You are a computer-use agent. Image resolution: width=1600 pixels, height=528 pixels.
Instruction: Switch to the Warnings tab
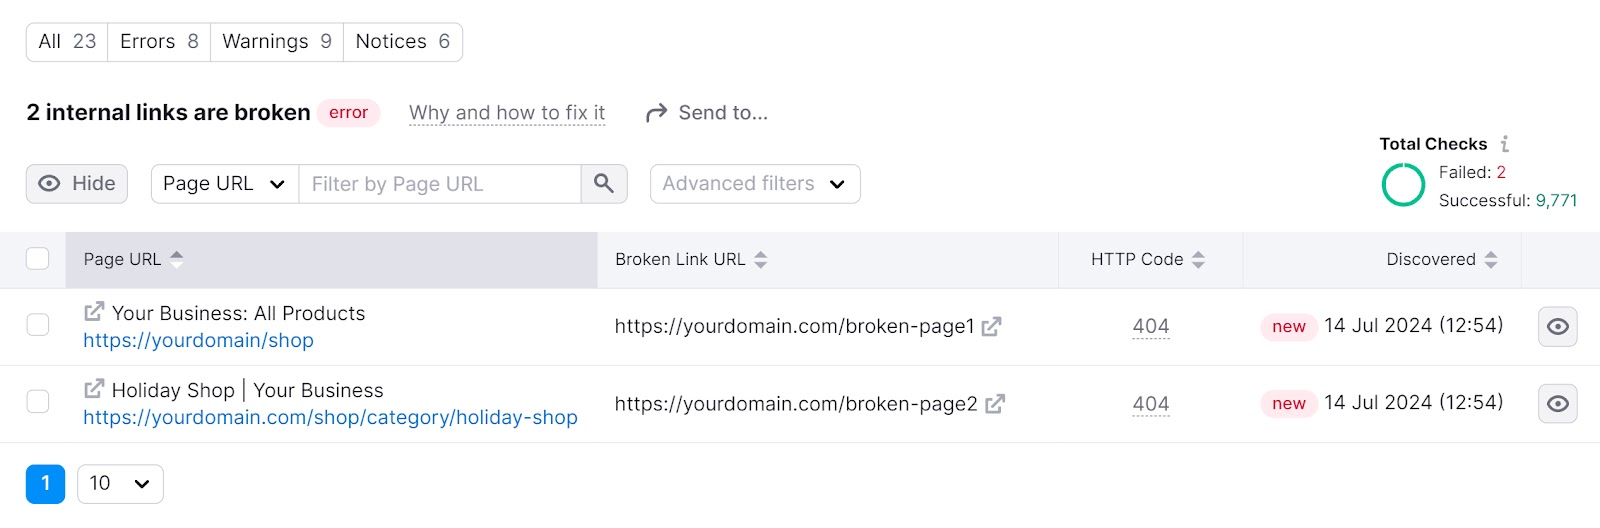click(276, 42)
